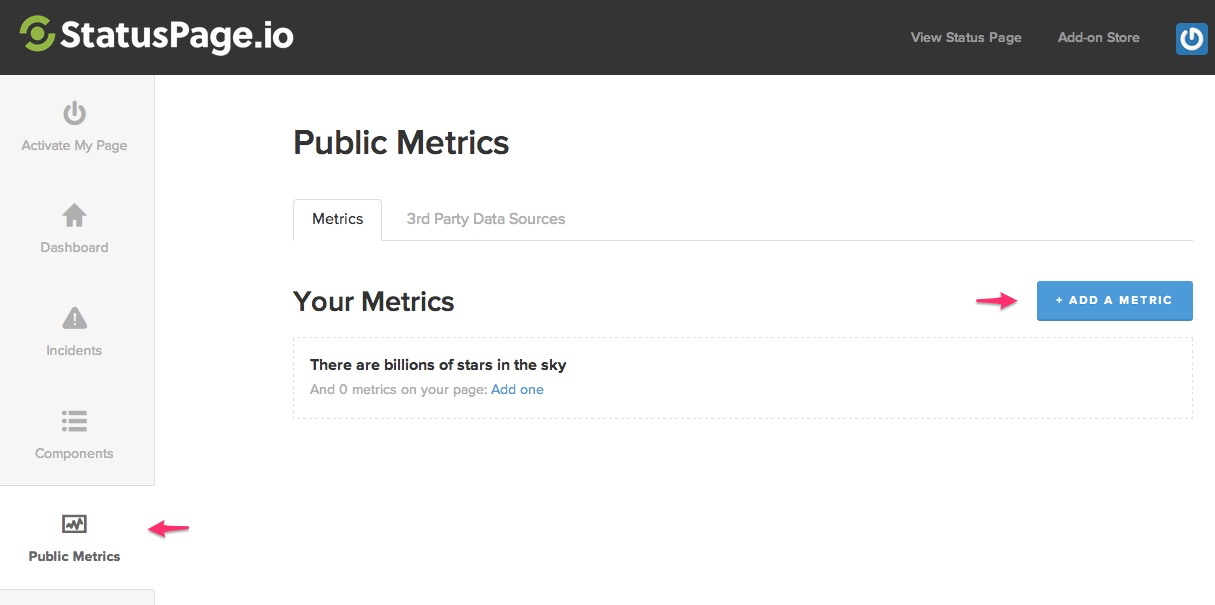The image size is (1215, 605).
Task: Go to the Add-on Store
Action: [1098, 37]
